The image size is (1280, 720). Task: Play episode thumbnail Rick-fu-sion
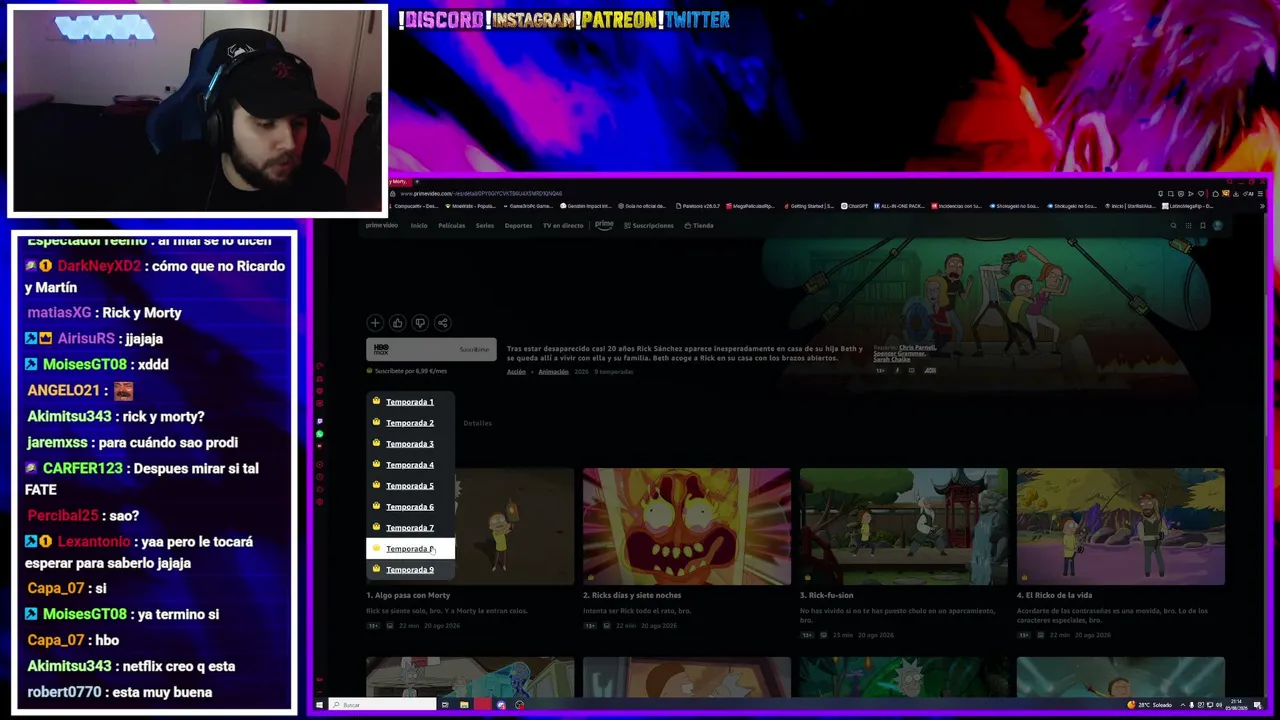tap(904, 526)
